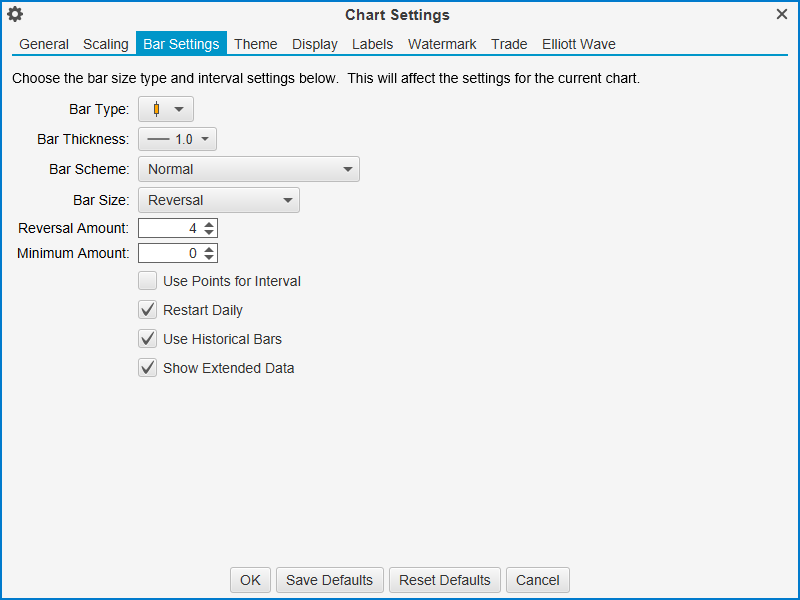
Task: Expand the Bar Size Reversal dropdown
Action: (218, 200)
